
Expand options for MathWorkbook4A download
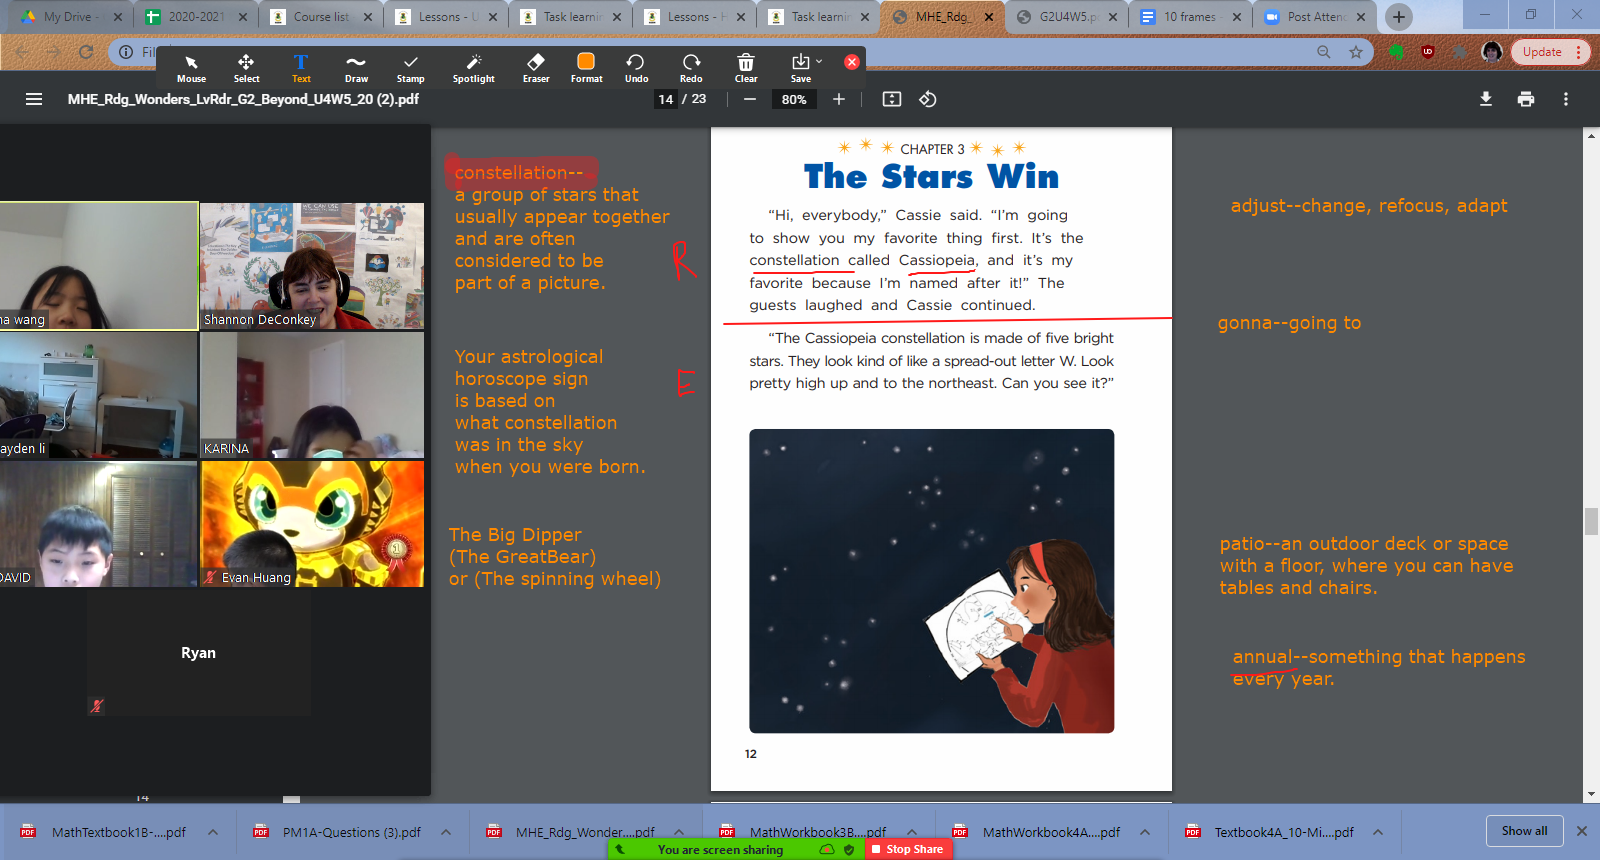click(1145, 832)
